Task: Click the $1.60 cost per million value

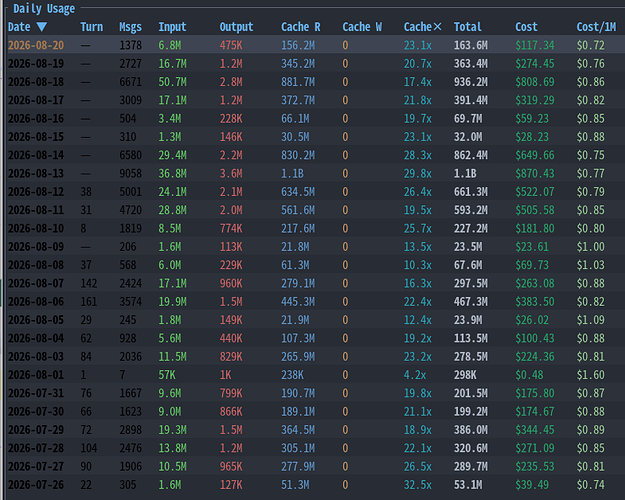Action: 590,375
